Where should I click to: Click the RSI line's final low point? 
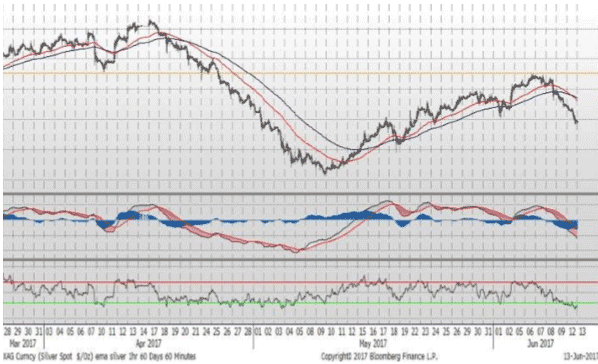coord(576,307)
